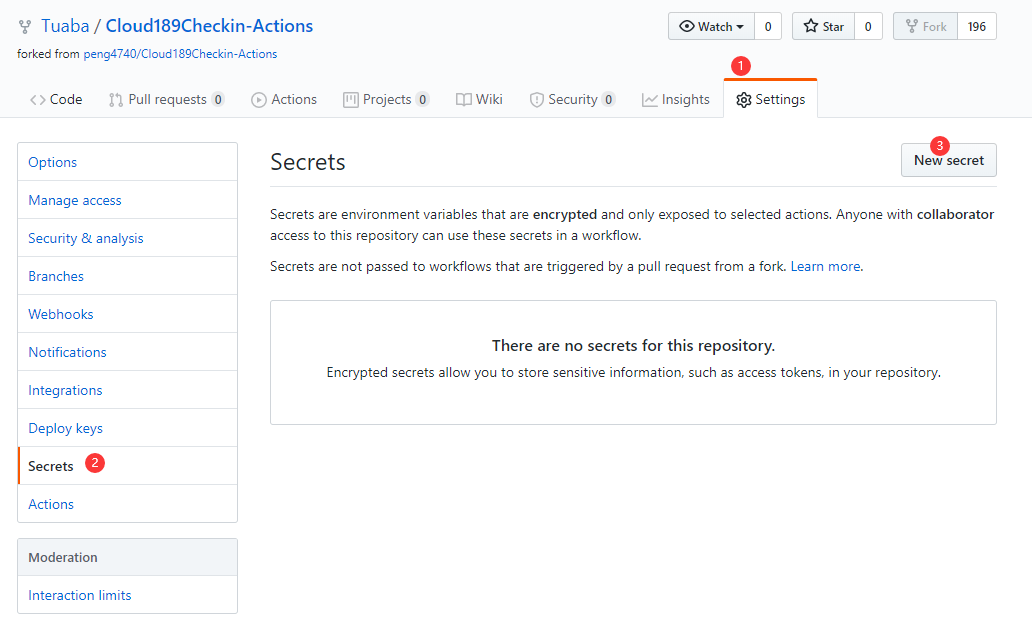
Task: Click the Code tab icon
Action: [38, 100]
